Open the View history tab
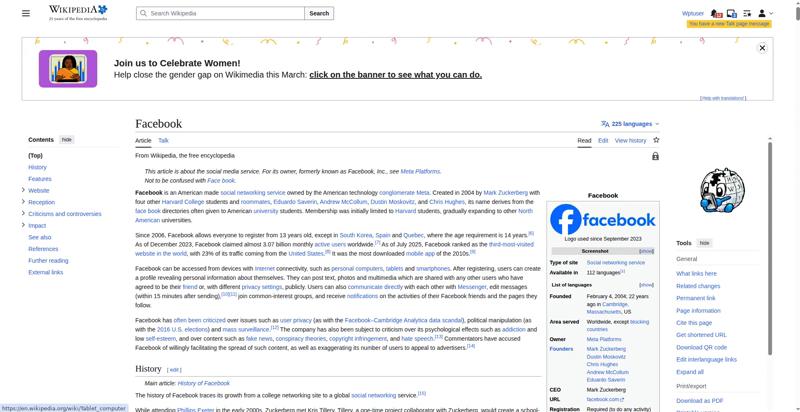This screenshot has height=412, width=800. pyautogui.click(x=630, y=141)
